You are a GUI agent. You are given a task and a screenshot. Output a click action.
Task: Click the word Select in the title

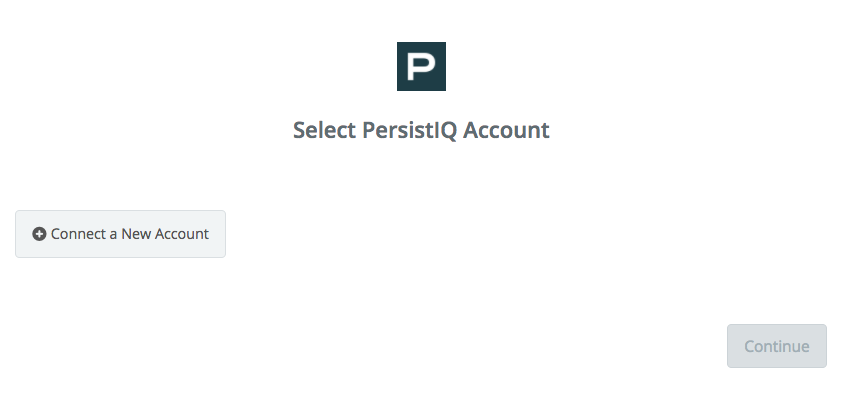pyautogui.click(x=324, y=130)
